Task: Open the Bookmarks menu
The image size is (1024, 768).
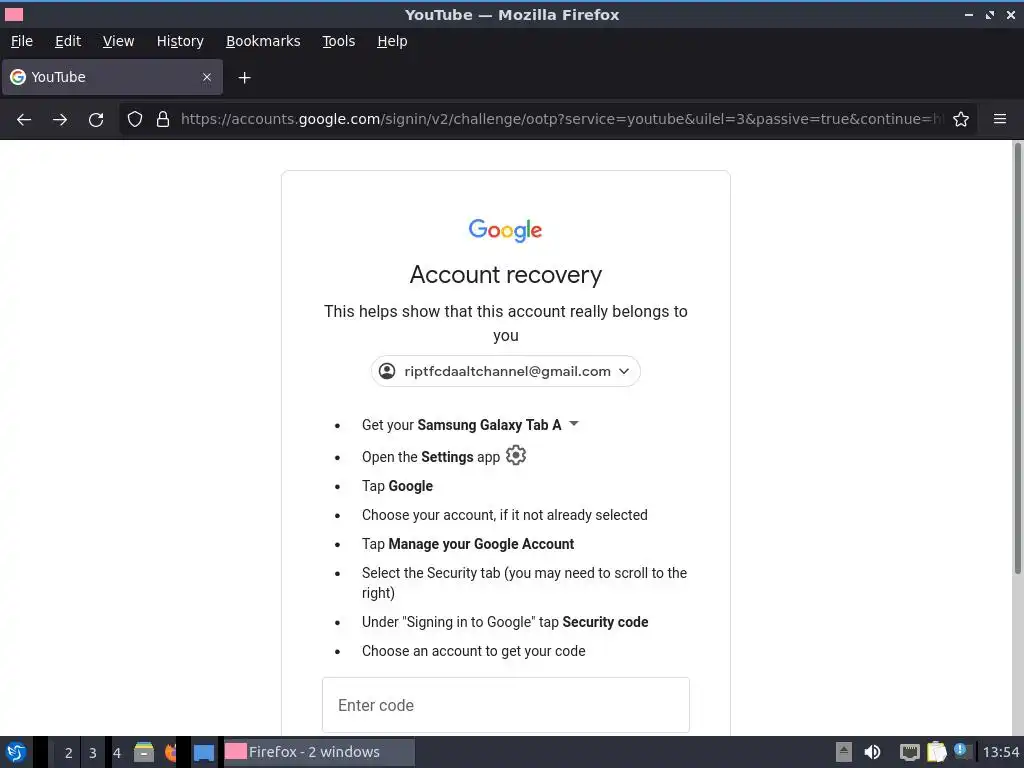Action: click(x=263, y=41)
